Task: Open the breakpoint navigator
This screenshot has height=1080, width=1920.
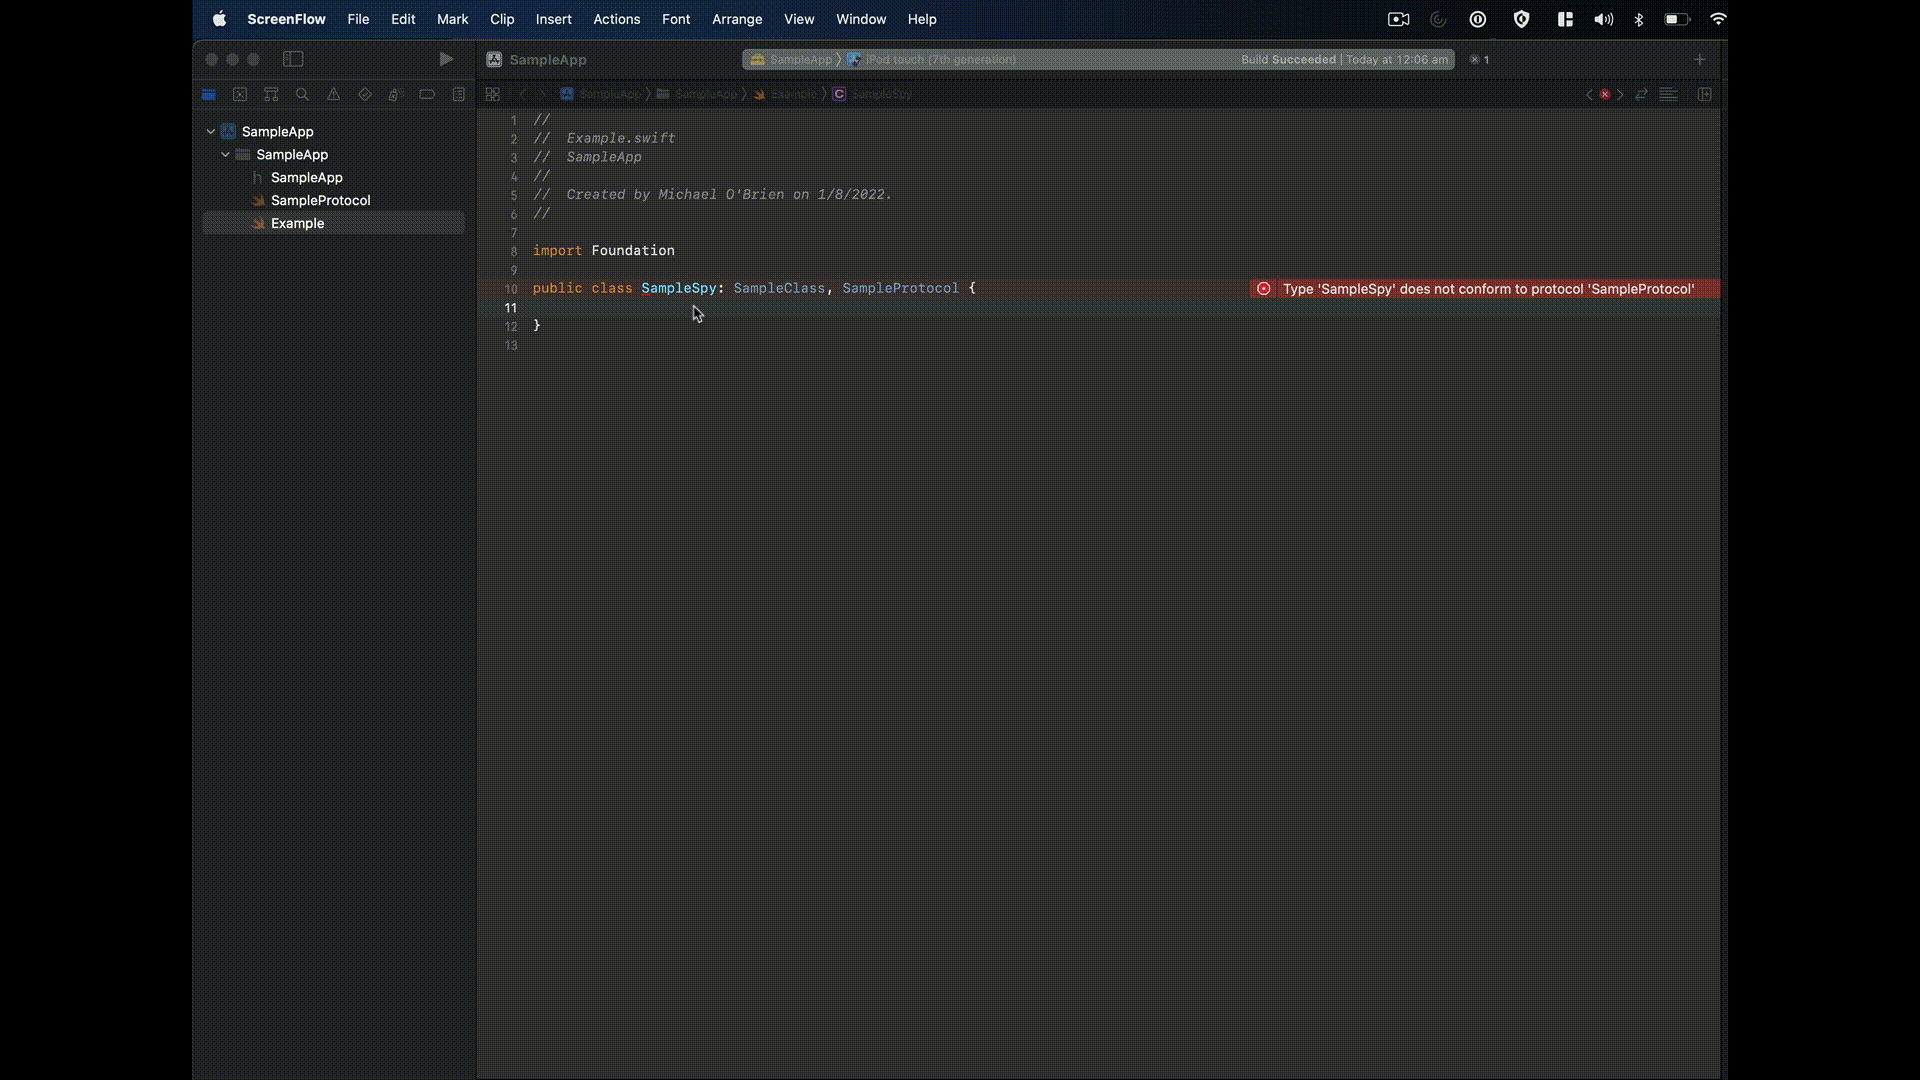Action: click(x=427, y=94)
